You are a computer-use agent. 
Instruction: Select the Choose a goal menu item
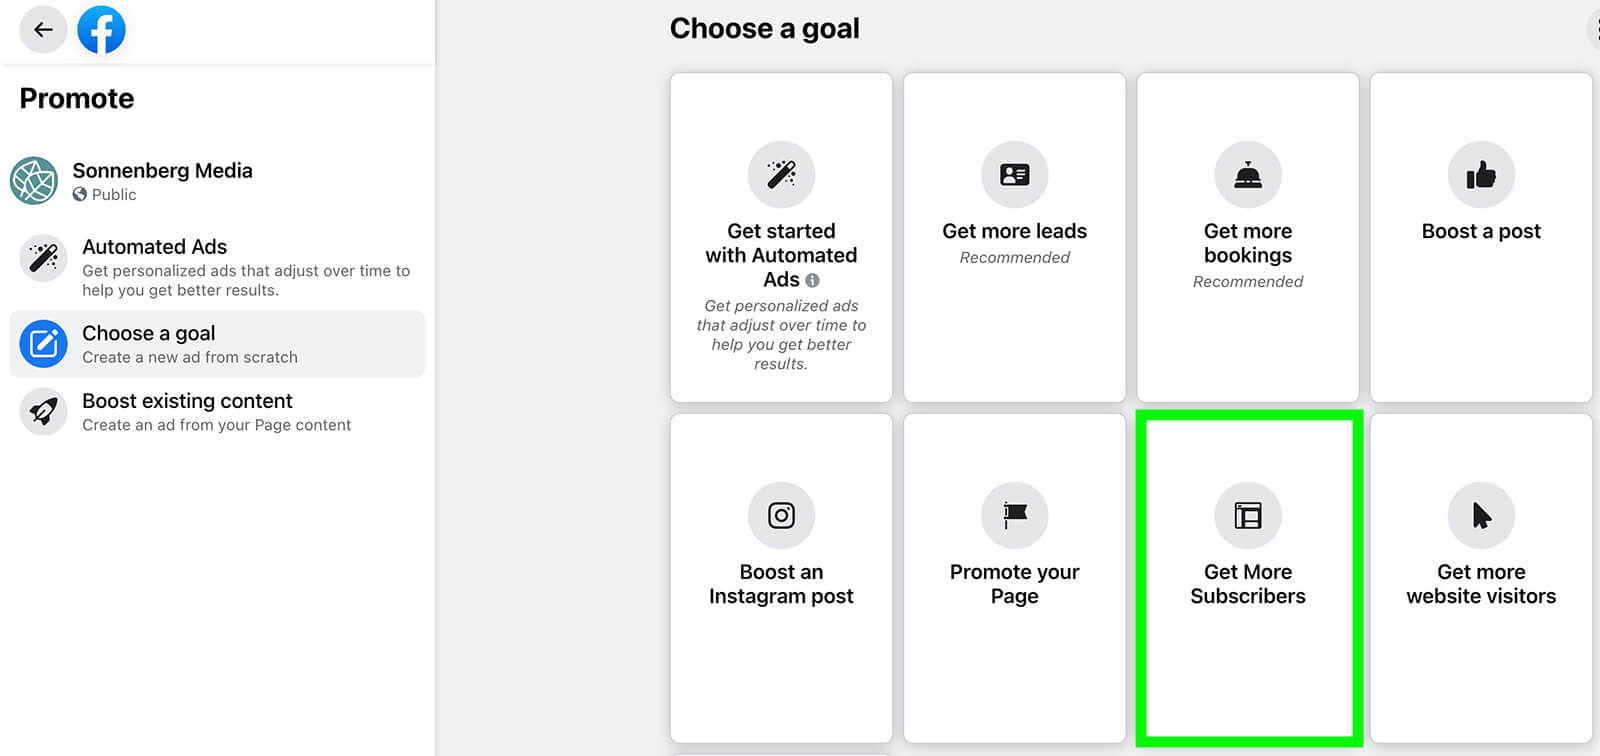coord(217,344)
